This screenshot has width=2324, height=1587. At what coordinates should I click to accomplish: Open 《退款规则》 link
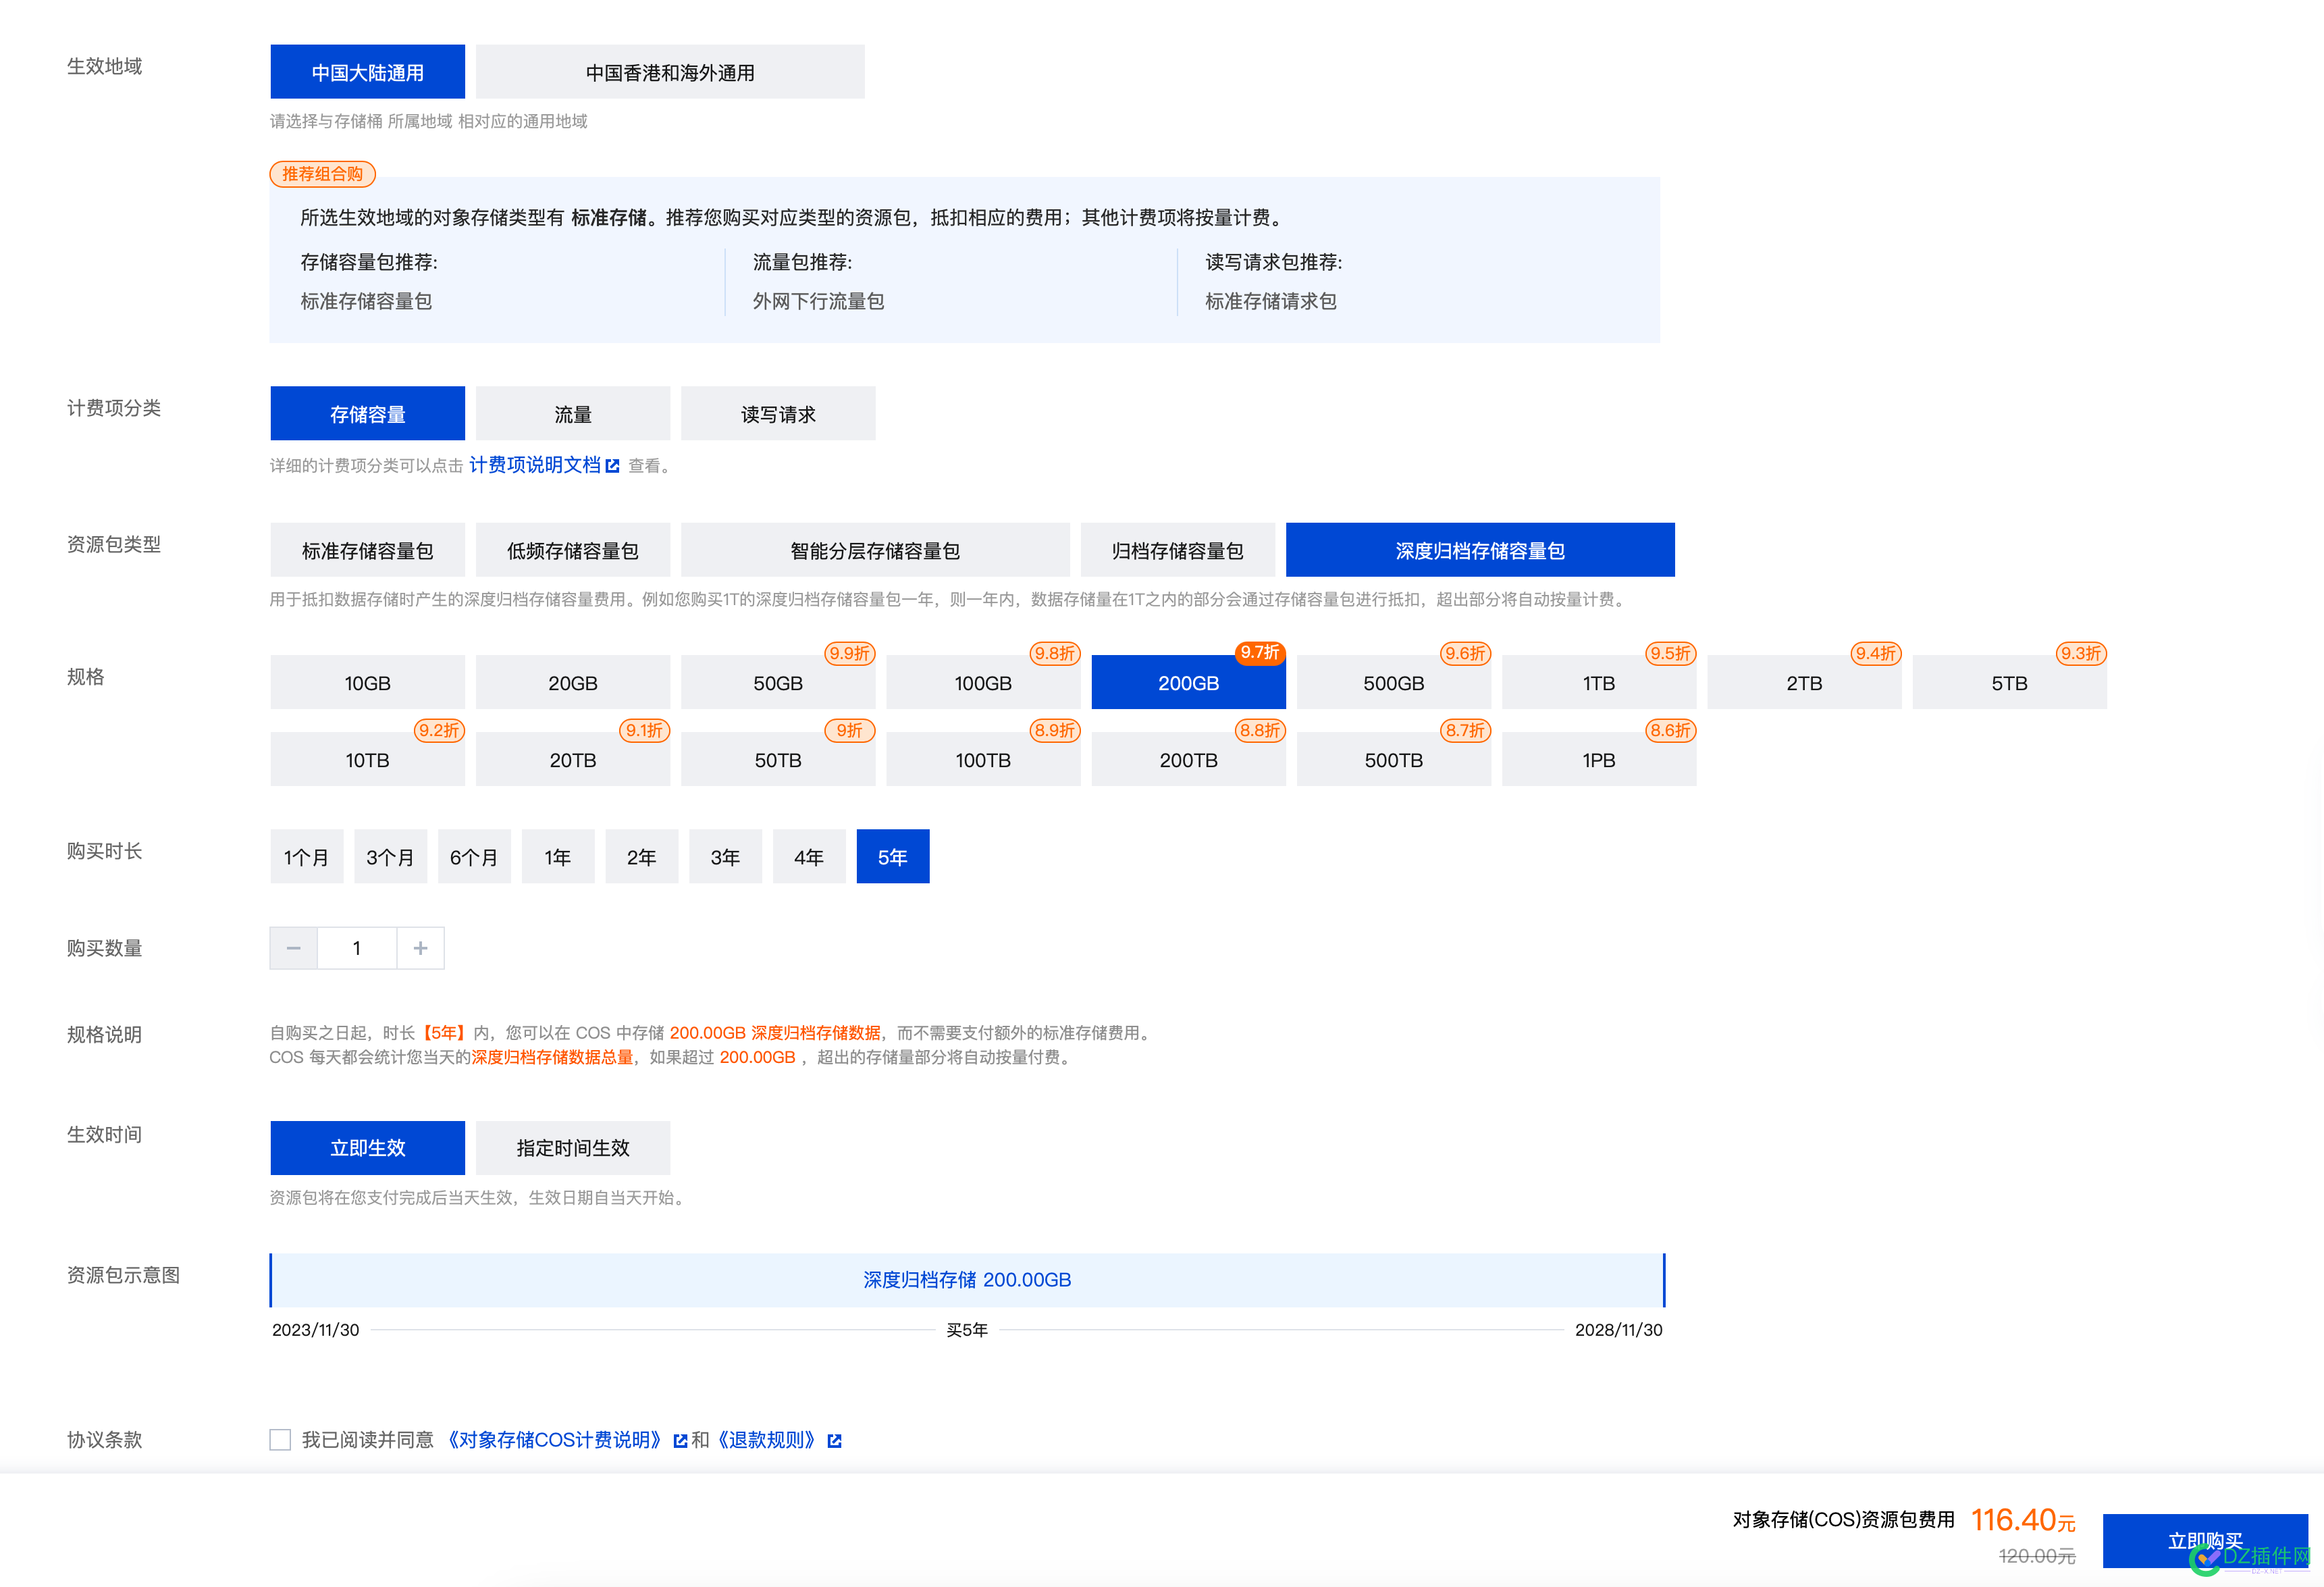pyautogui.click(x=766, y=1440)
